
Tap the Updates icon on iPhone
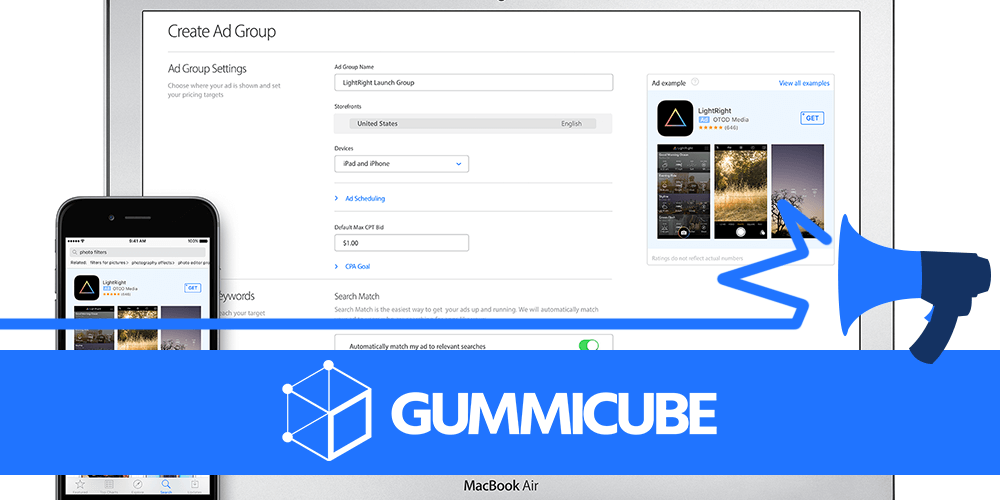(195, 485)
